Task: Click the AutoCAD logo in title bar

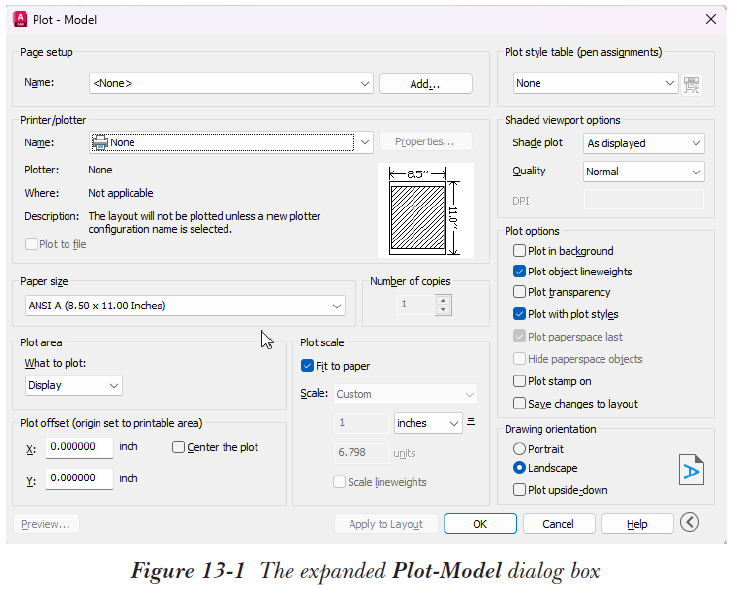Action: point(20,20)
